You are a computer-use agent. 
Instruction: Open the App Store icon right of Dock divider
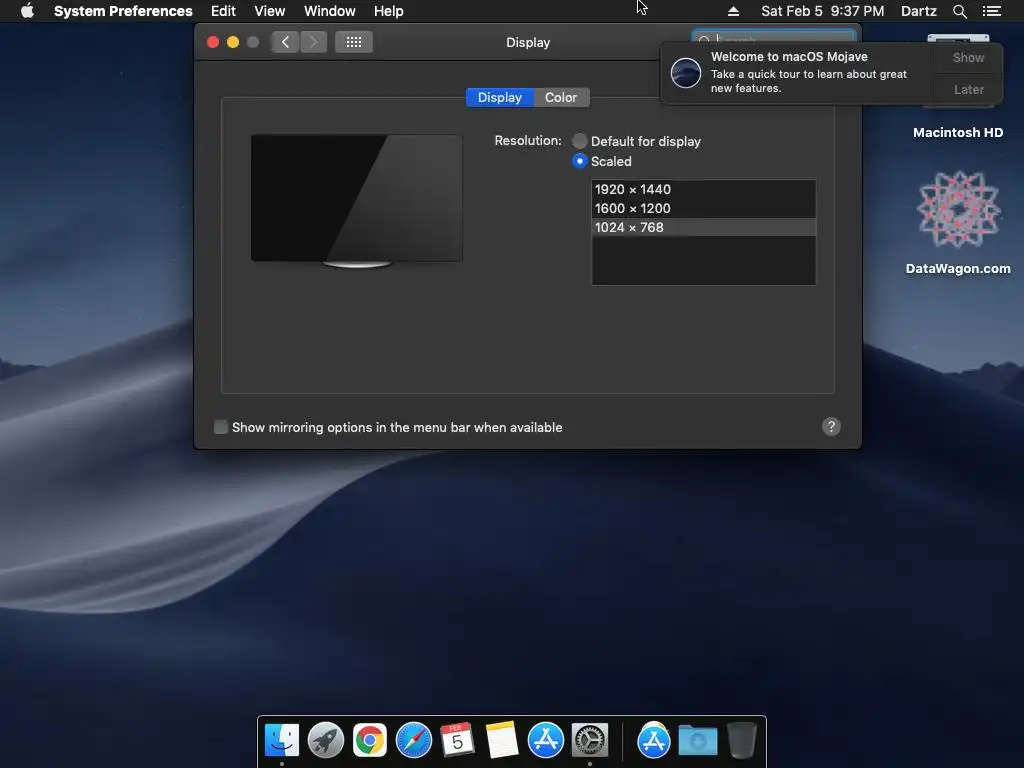654,741
